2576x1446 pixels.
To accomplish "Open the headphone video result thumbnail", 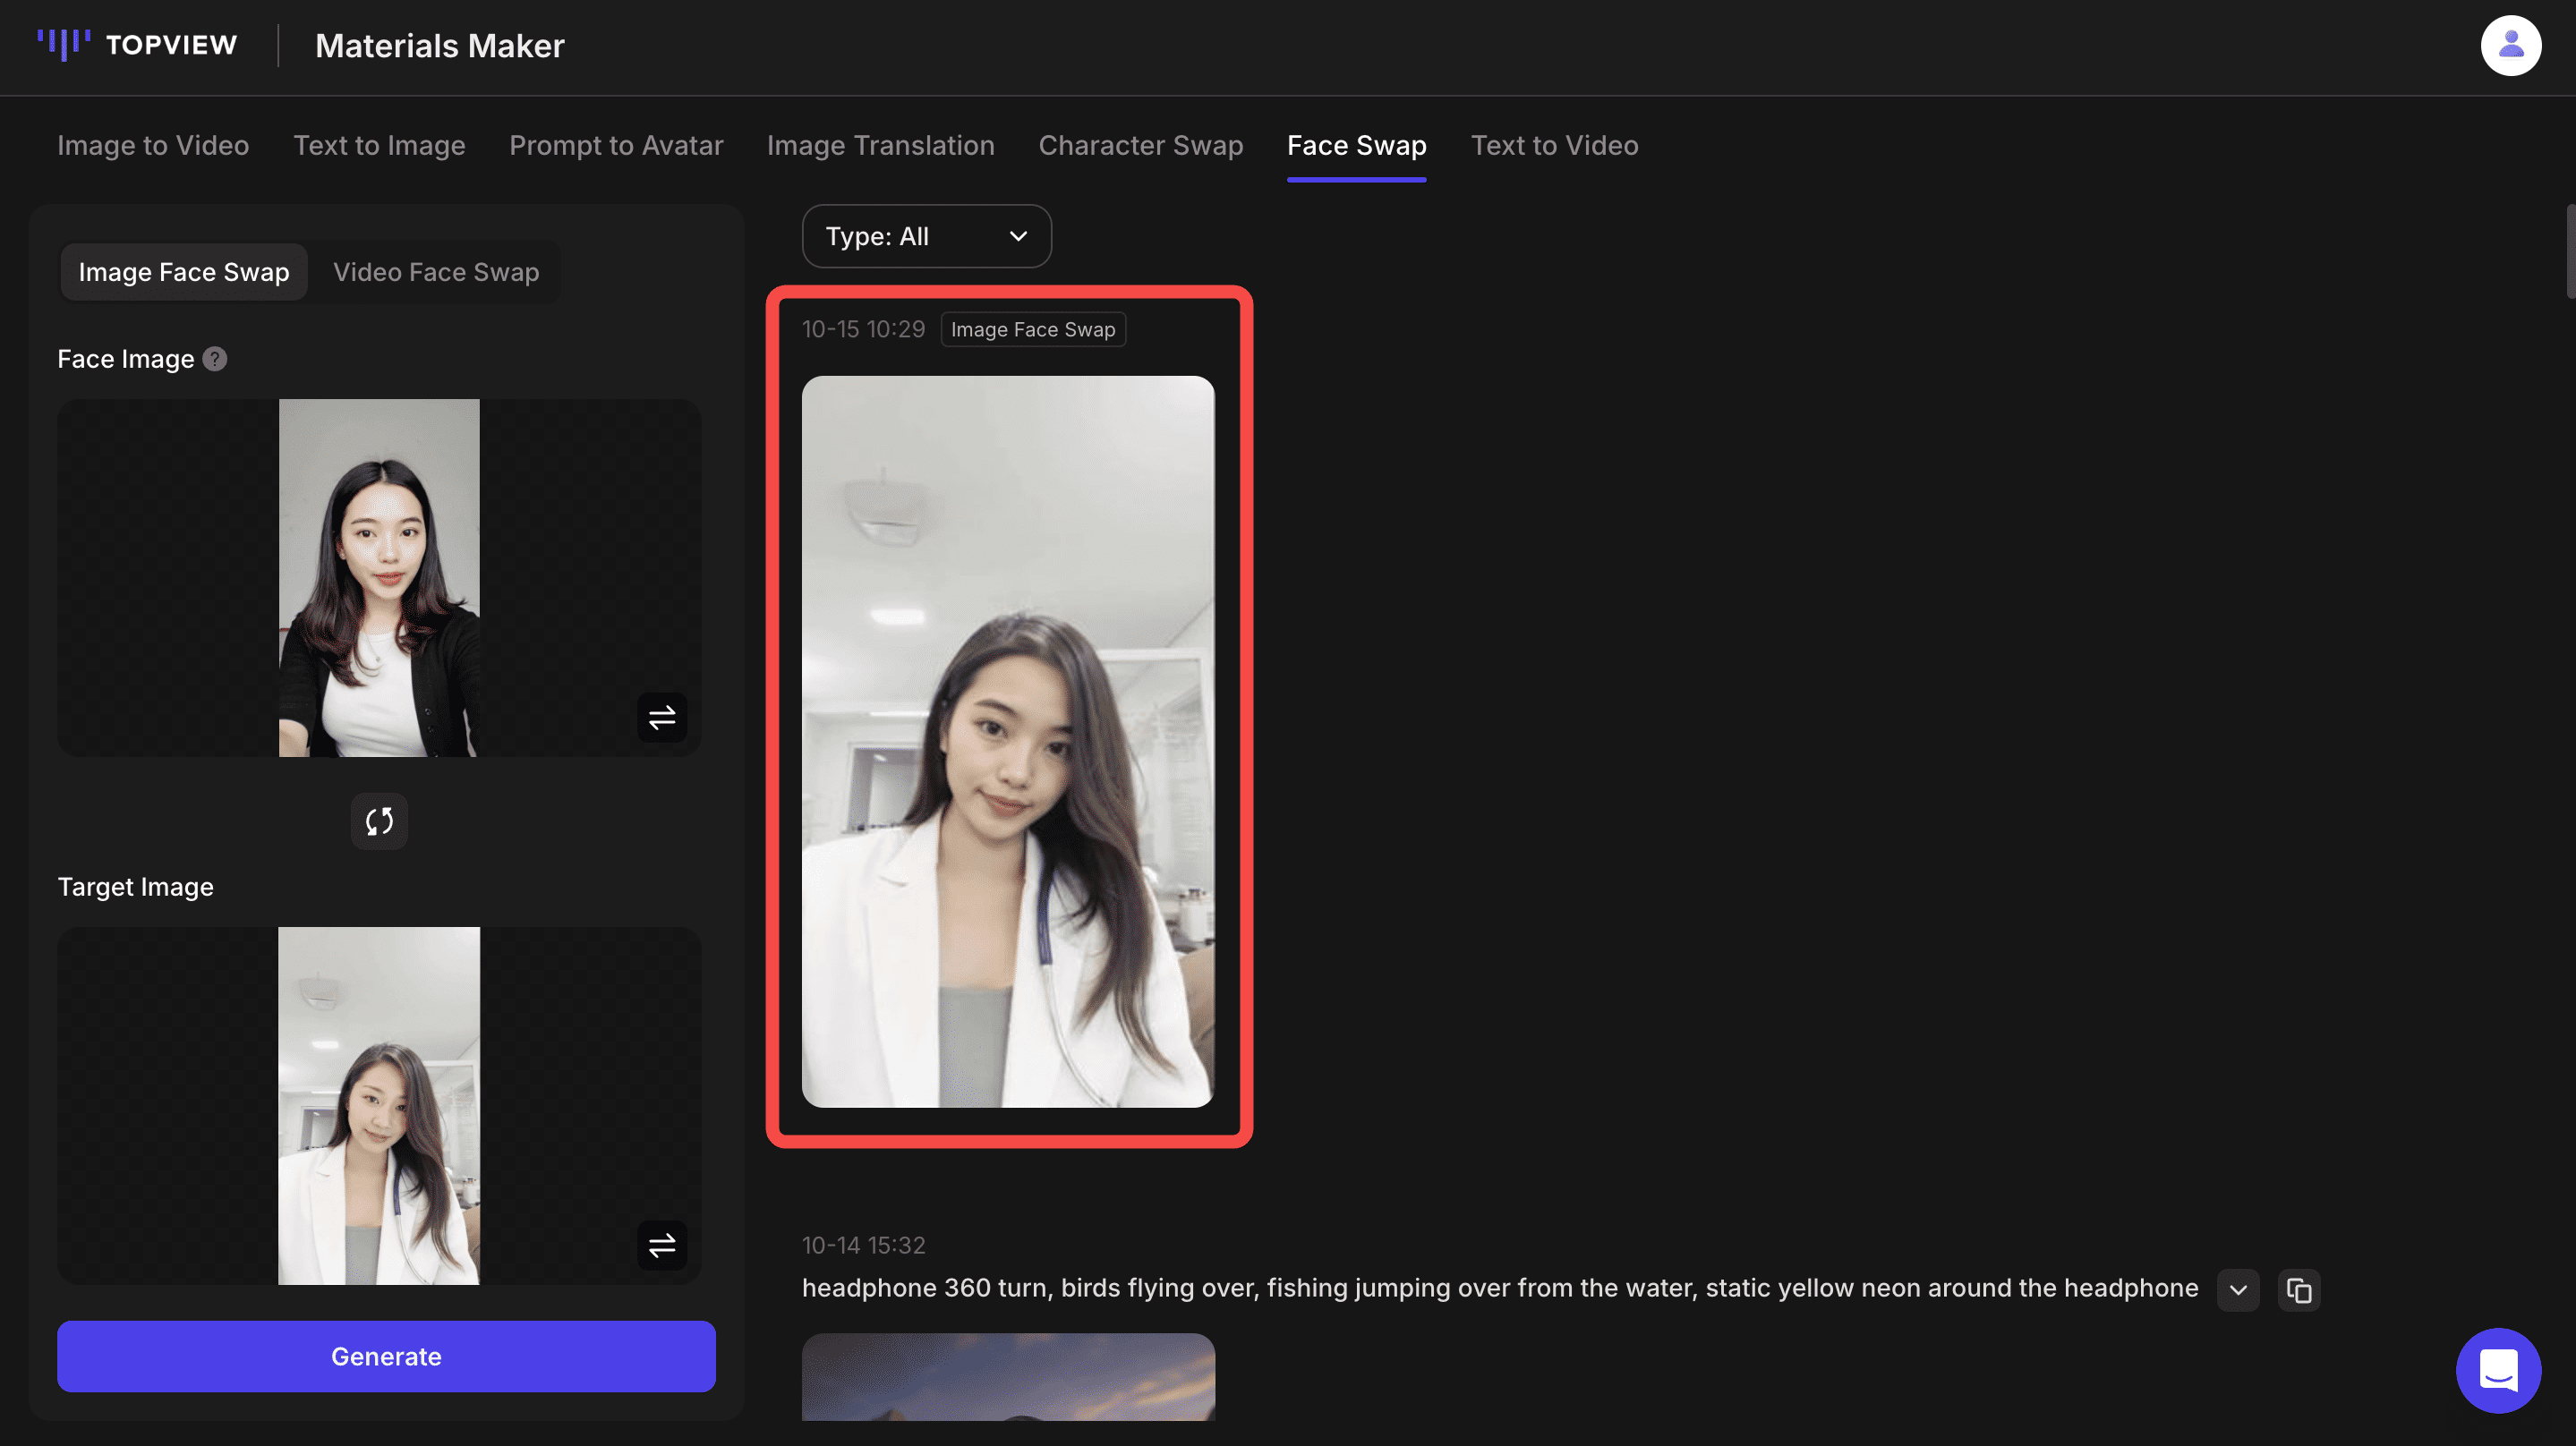I will [x=1008, y=1376].
